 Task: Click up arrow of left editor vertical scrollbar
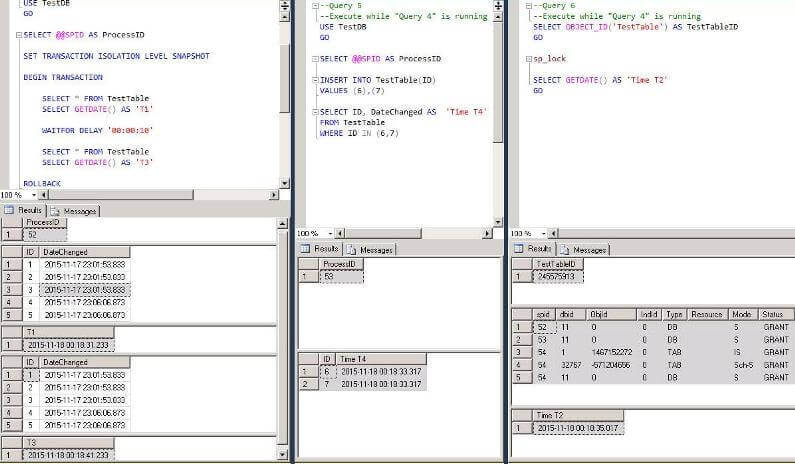click(x=284, y=17)
